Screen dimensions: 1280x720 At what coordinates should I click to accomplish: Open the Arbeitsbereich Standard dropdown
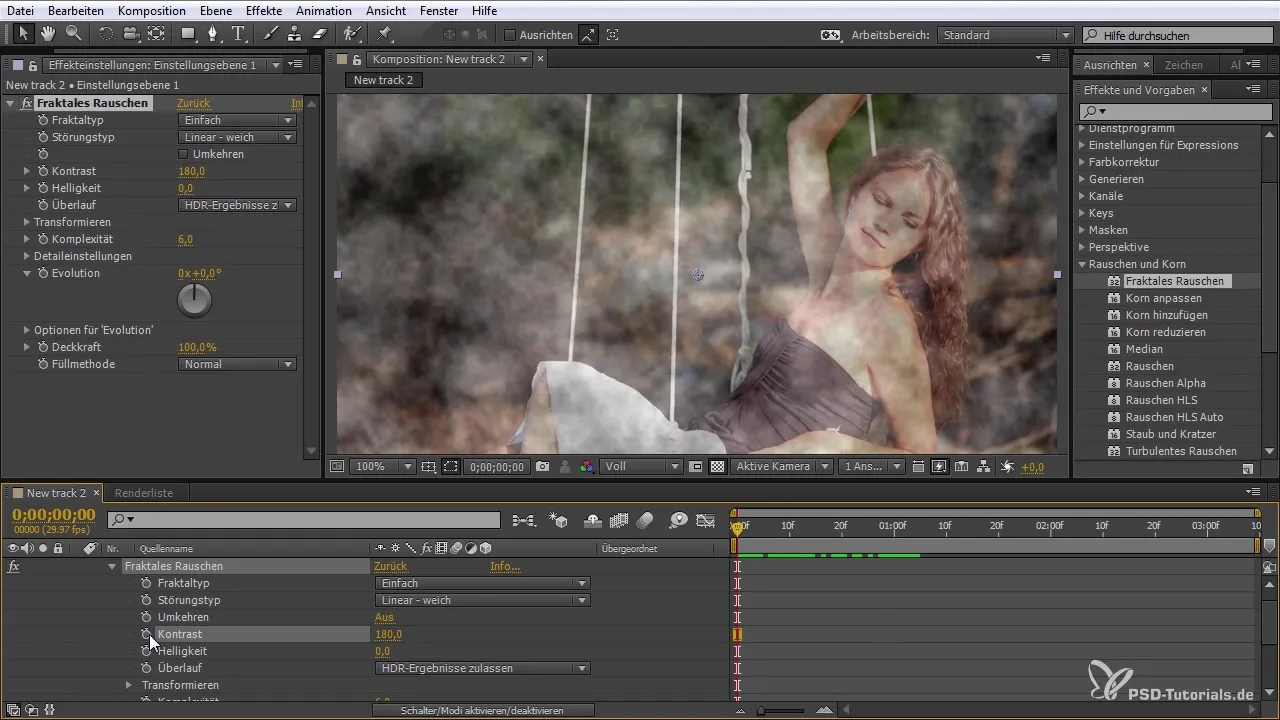(1006, 35)
